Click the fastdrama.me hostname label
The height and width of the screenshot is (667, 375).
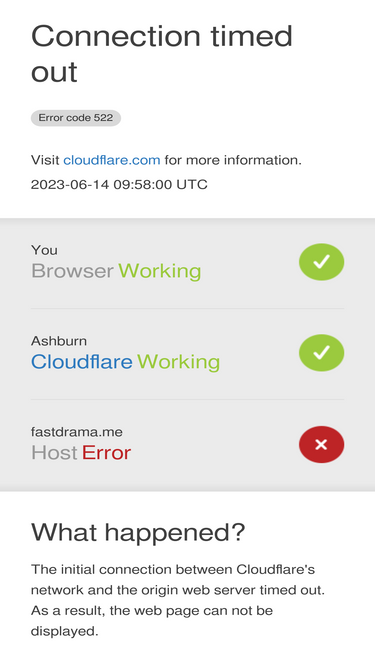[77, 432]
